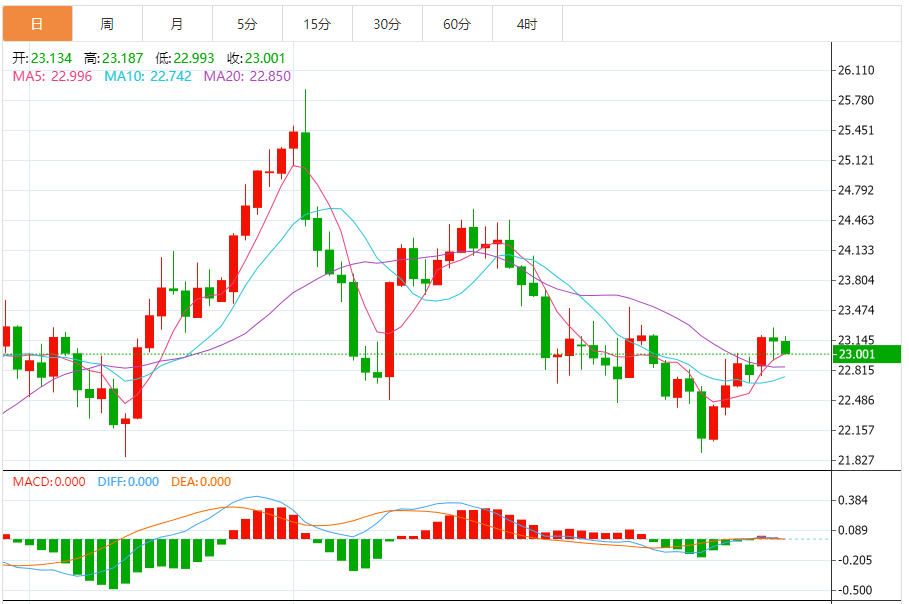Click the orange DEA indicator label
Image resolution: width=909 pixels, height=604 pixels.
[x=200, y=481]
